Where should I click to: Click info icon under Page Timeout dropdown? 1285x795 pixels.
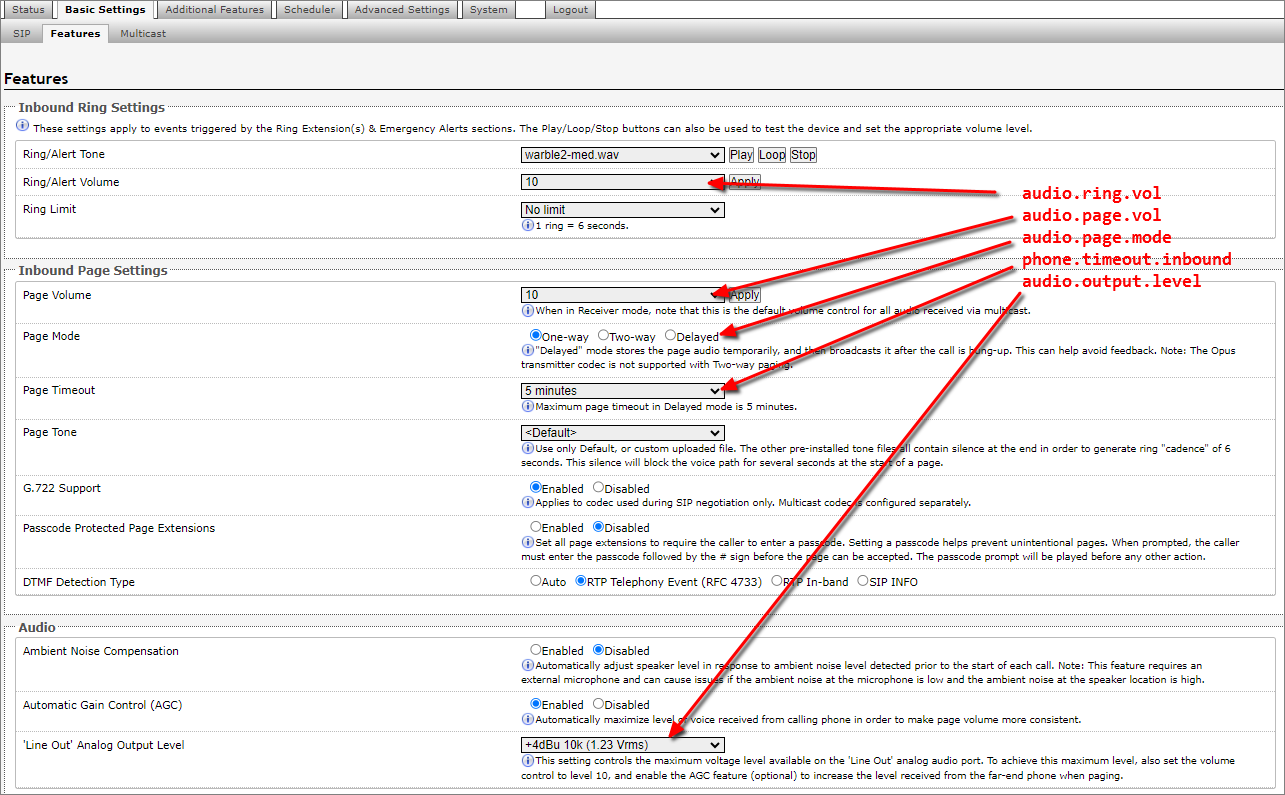527,406
